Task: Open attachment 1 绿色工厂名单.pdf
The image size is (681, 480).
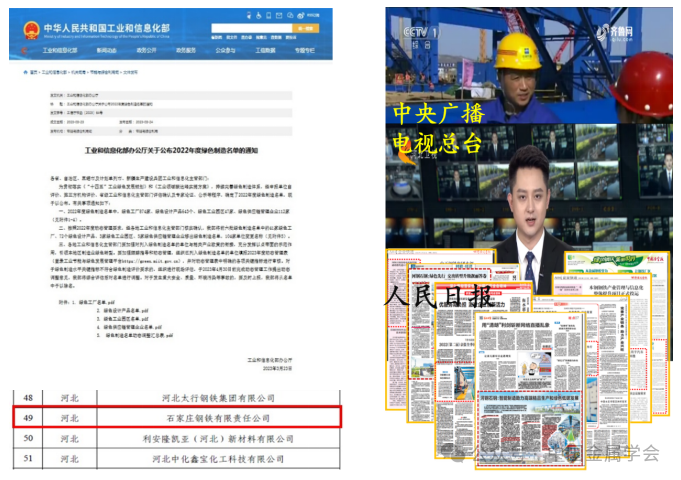Action: [x=97, y=302]
